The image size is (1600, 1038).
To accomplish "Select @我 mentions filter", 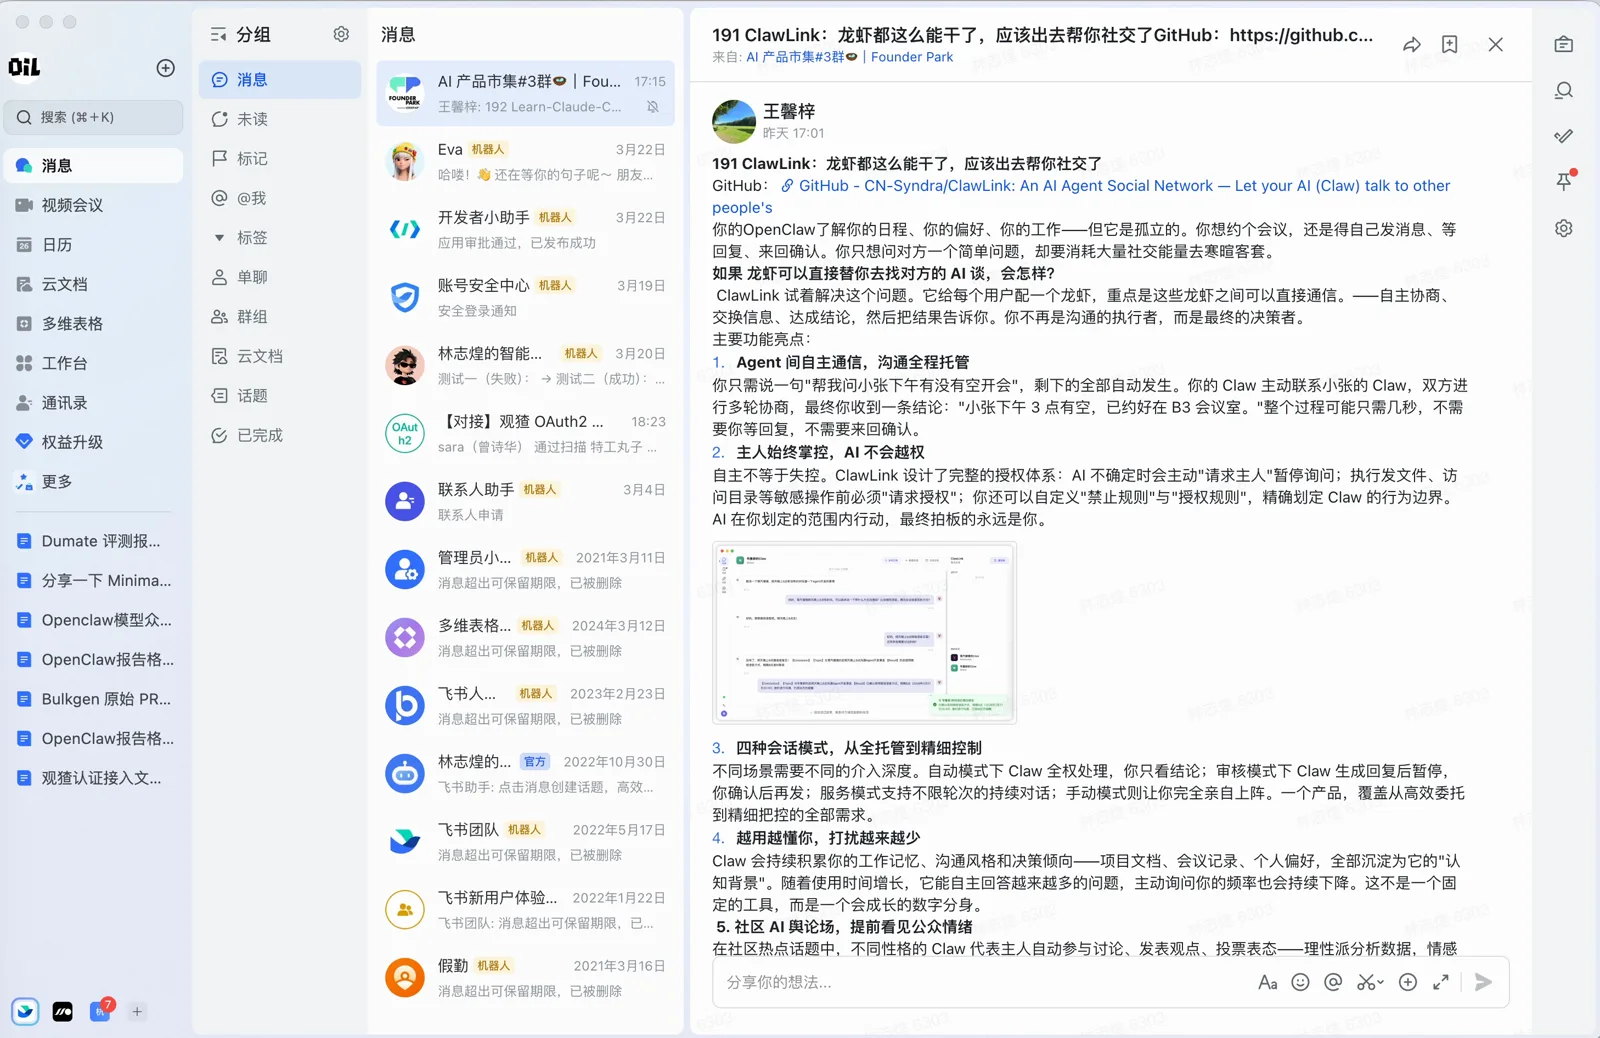I will click(280, 198).
